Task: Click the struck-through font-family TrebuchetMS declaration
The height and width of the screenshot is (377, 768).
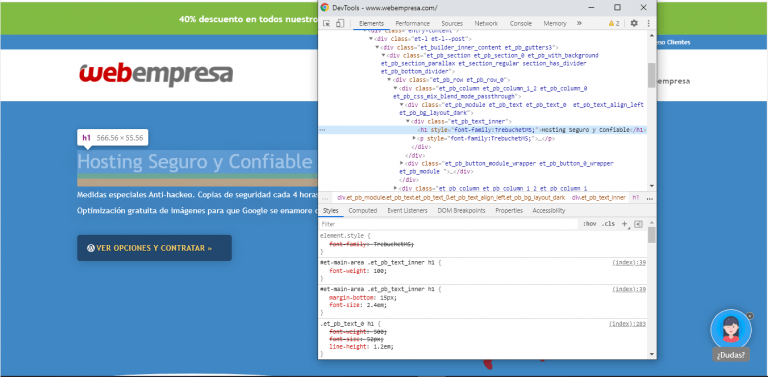Action: tap(372, 244)
